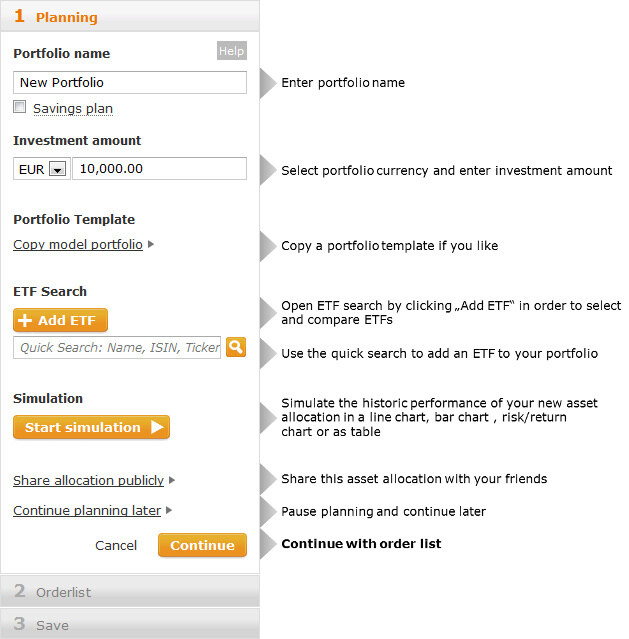Click the arrow beside Share allocation publicly

click(x=172, y=480)
